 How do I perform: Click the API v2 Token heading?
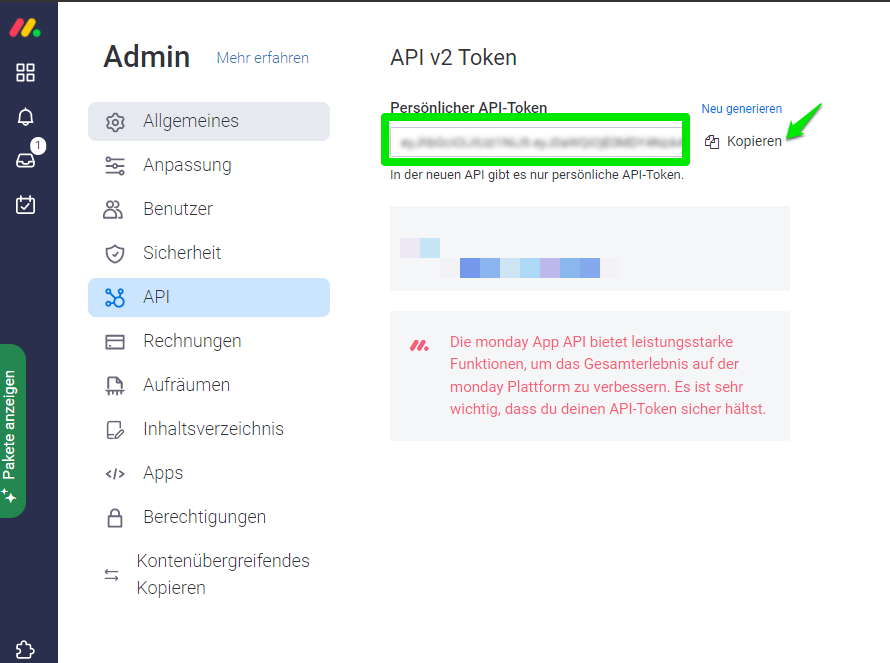tap(454, 58)
